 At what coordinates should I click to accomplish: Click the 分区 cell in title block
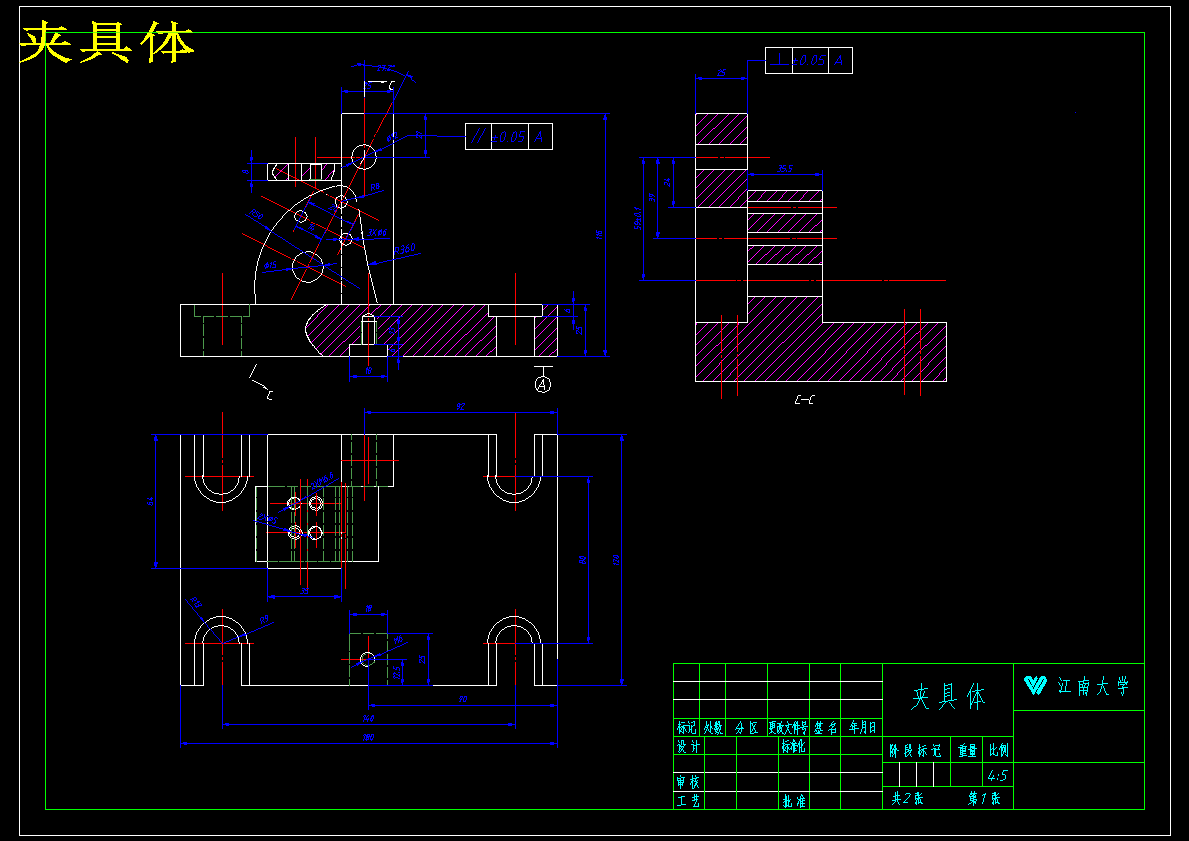click(747, 728)
